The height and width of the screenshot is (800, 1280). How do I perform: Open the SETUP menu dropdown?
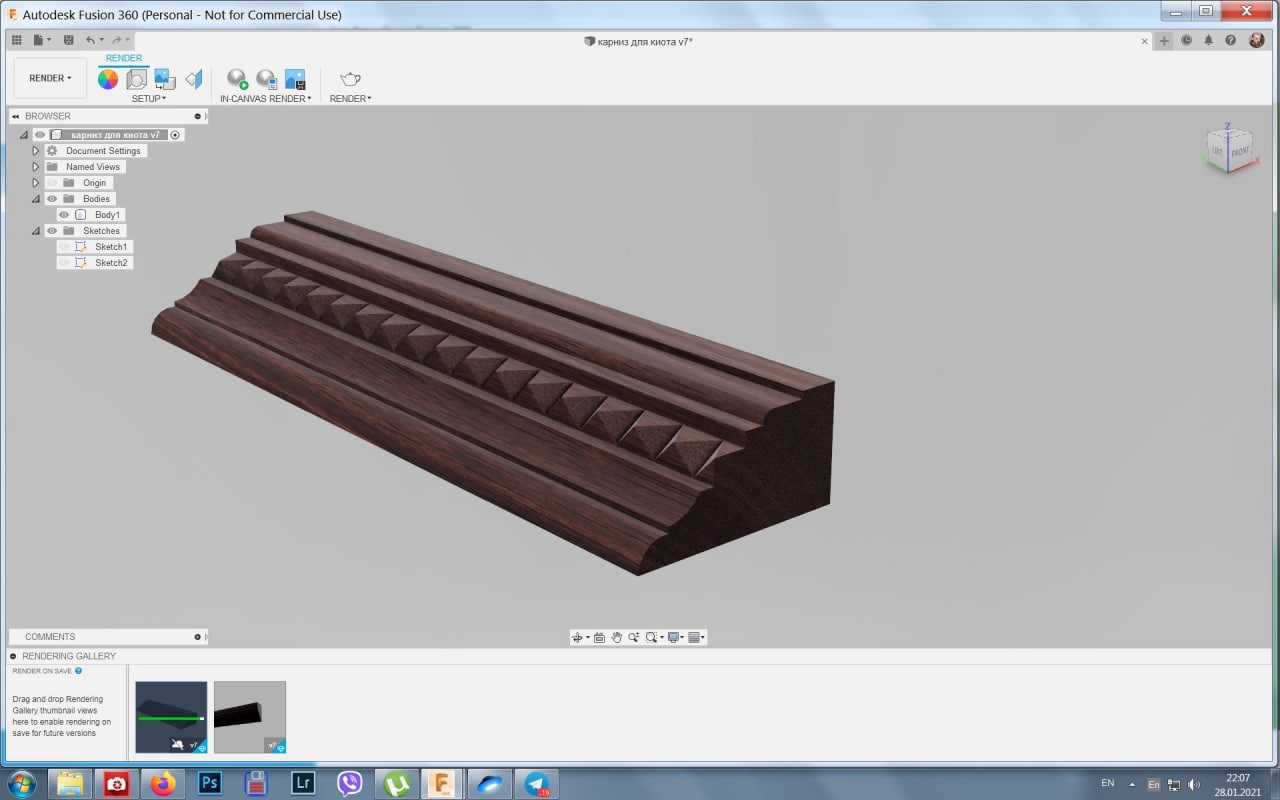point(149,99)
